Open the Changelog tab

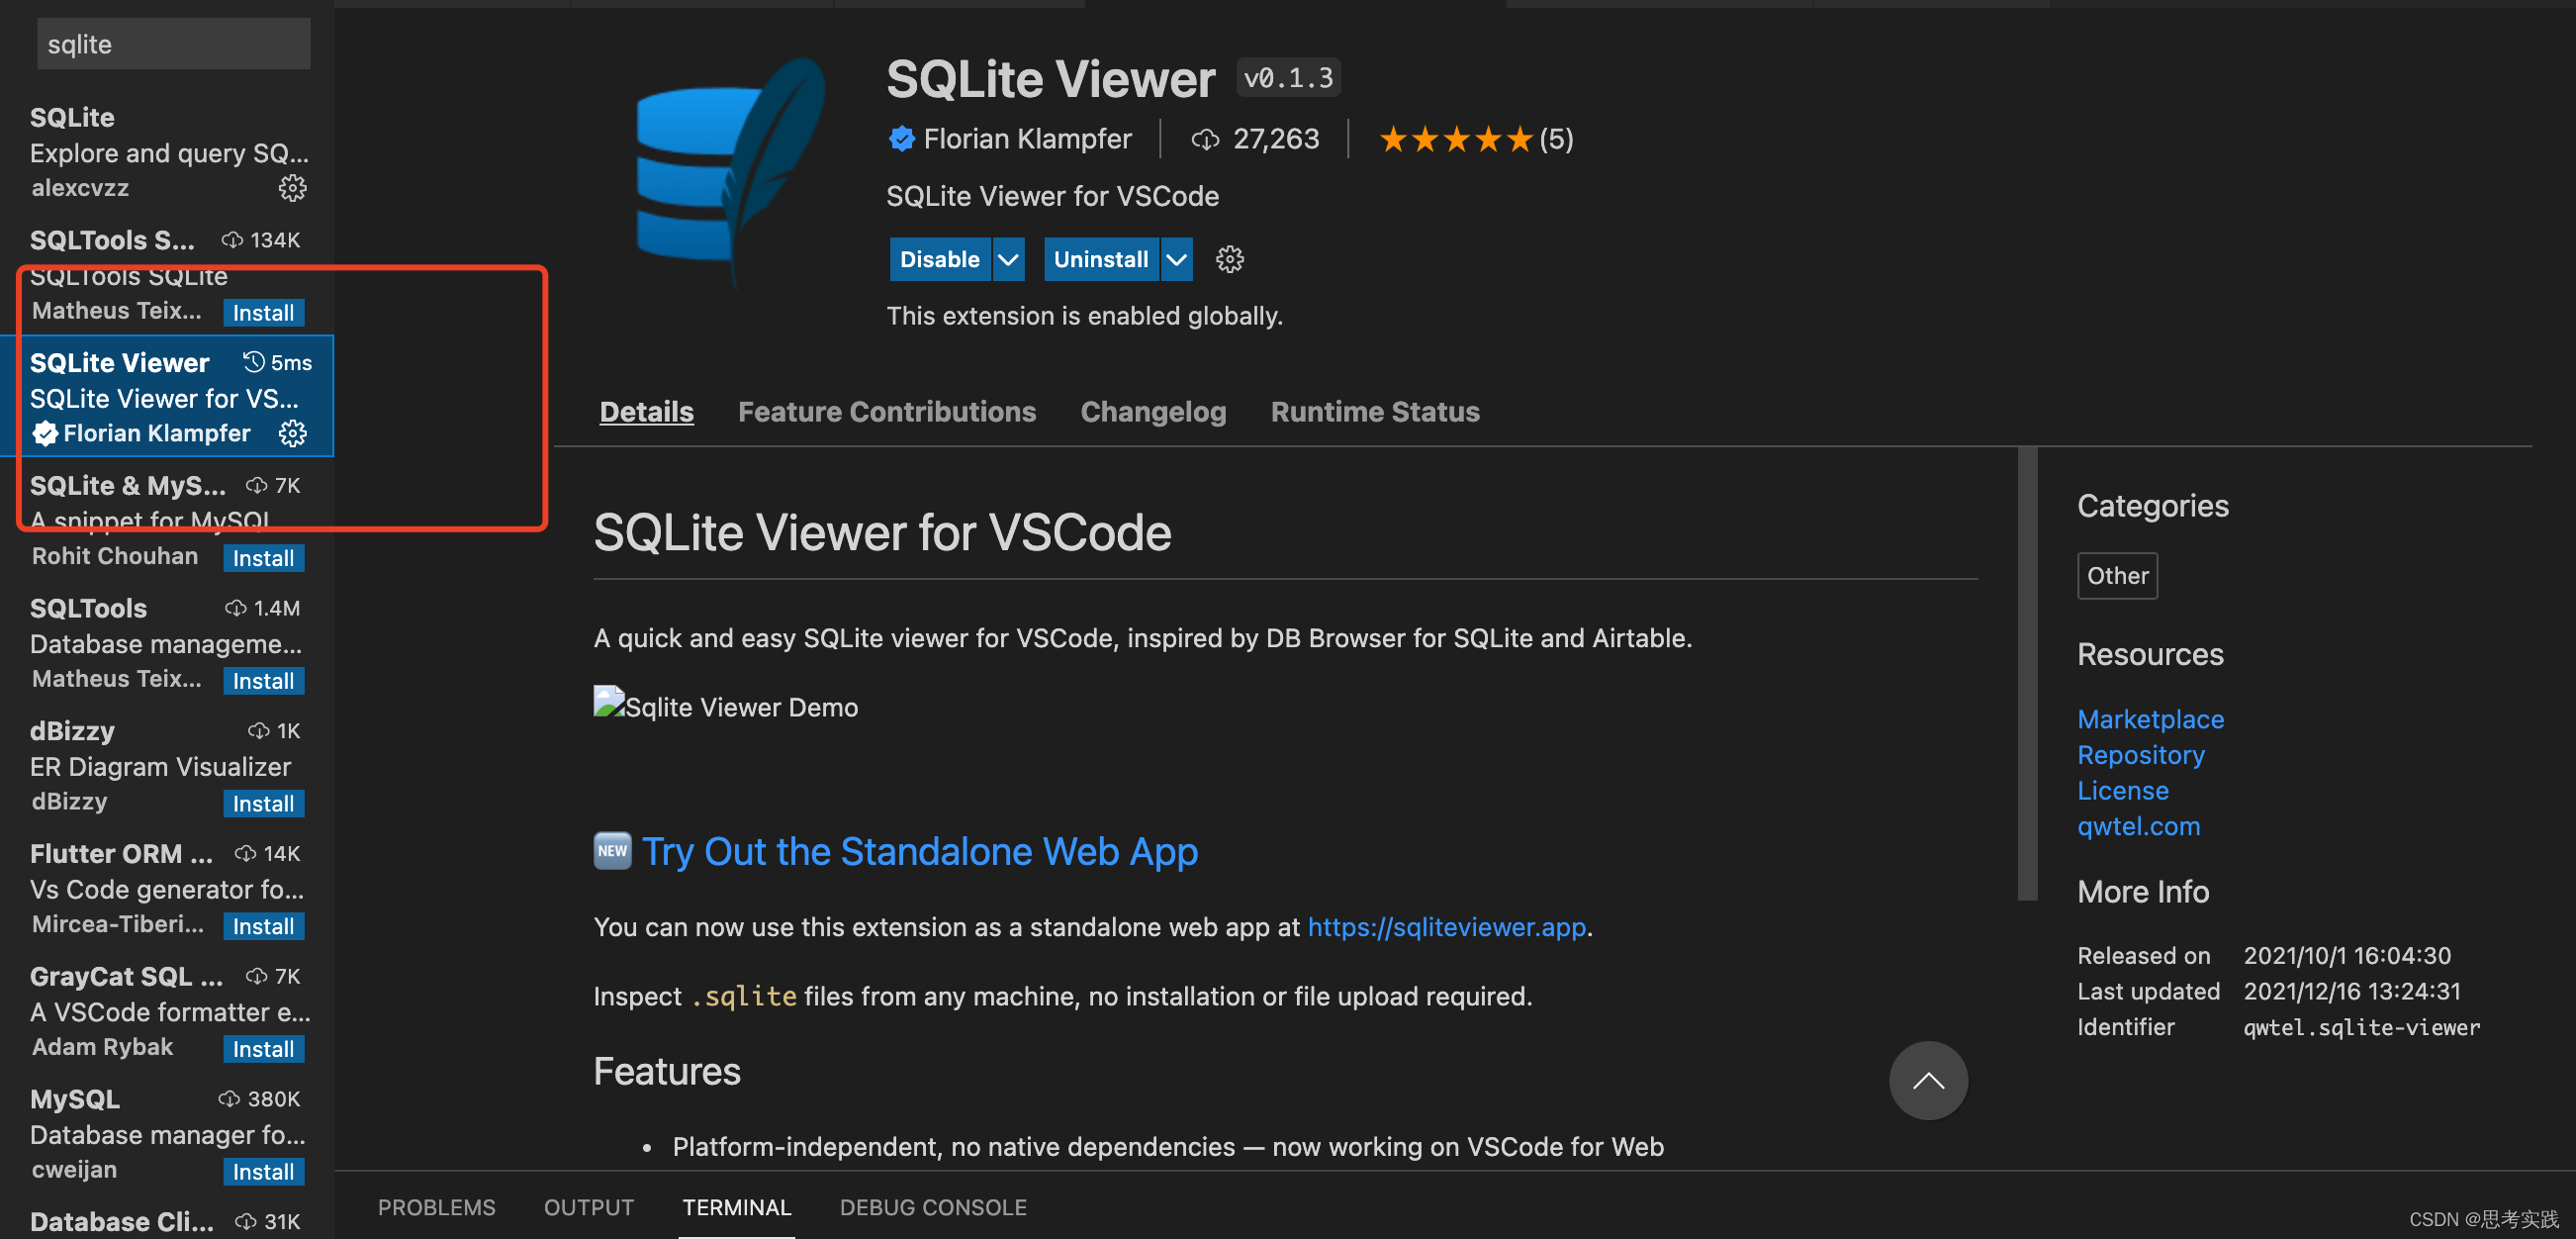tap(1152, 412)
